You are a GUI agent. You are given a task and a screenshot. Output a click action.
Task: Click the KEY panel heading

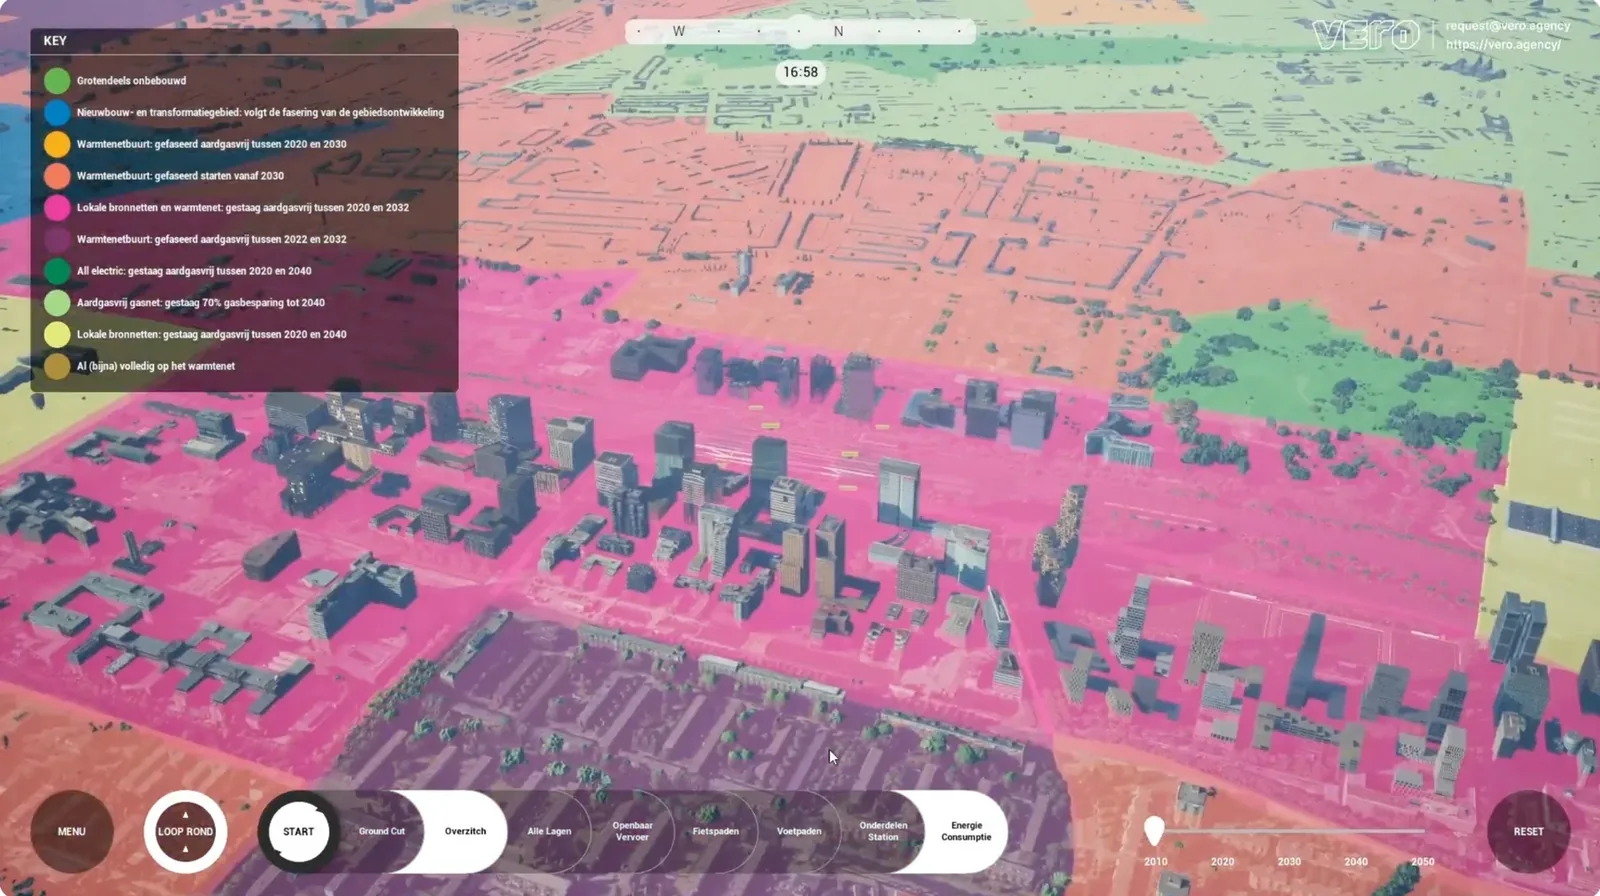coord(55,41)
